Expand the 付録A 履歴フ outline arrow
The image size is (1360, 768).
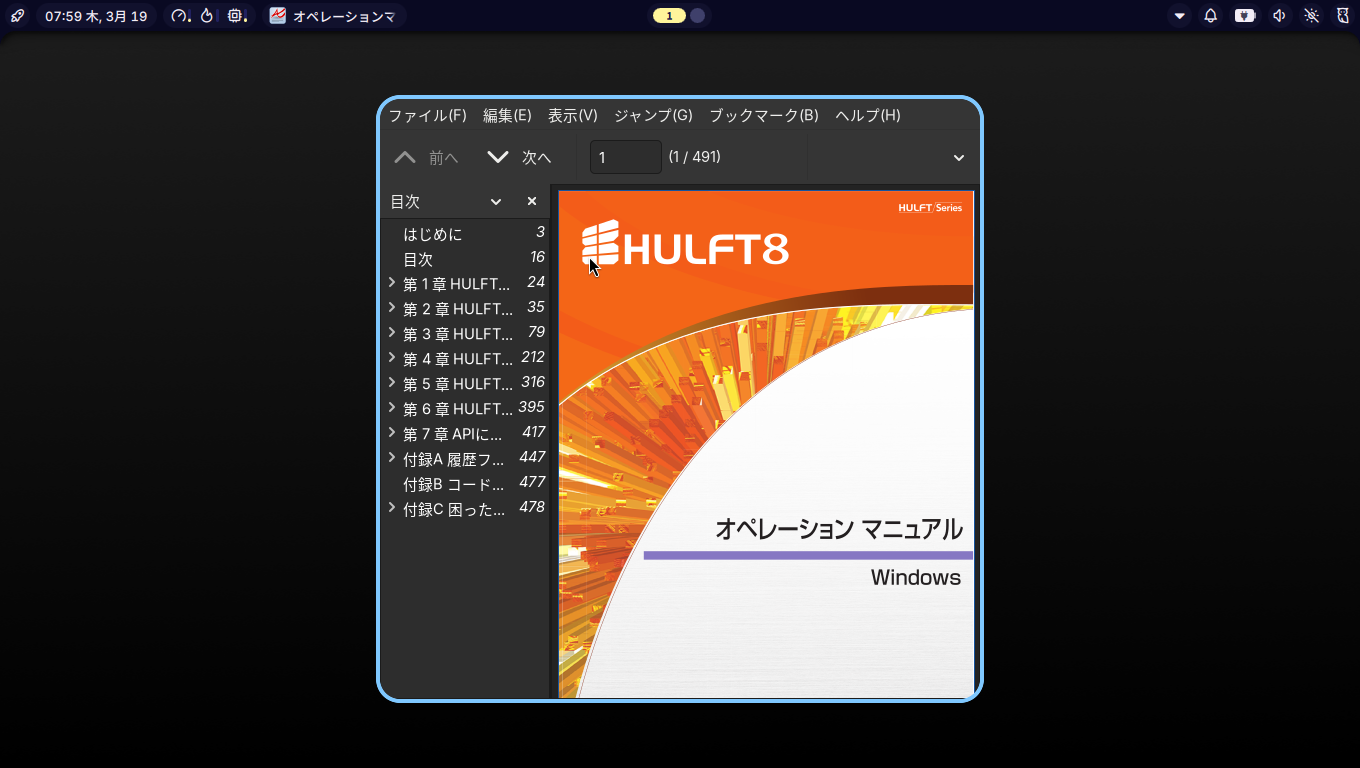[x=392, y=458]
